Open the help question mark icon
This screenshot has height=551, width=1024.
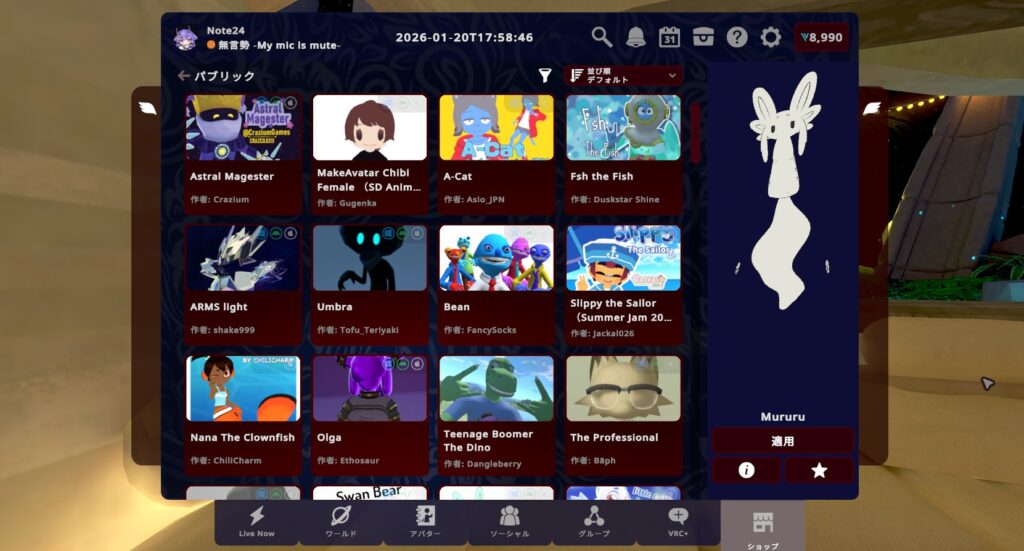pos(737,37)
